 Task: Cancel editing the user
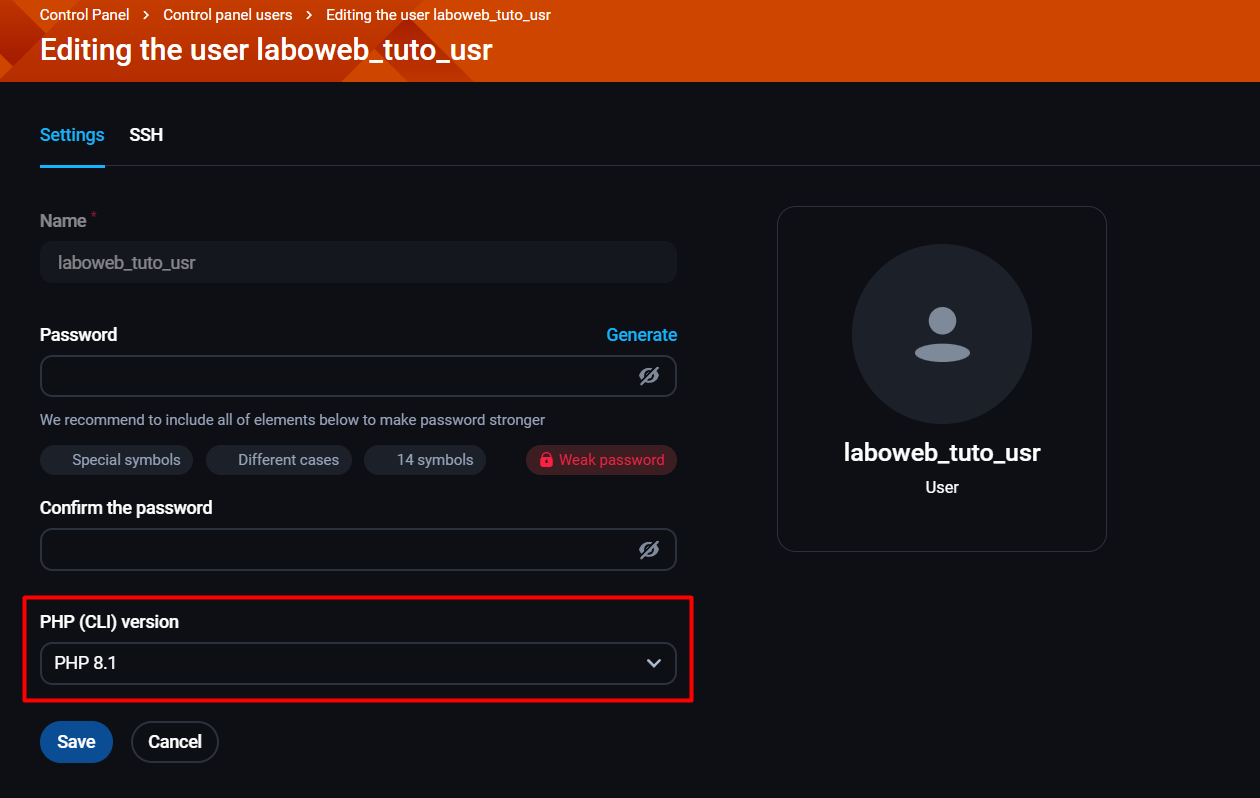click(x=175, y=742)
